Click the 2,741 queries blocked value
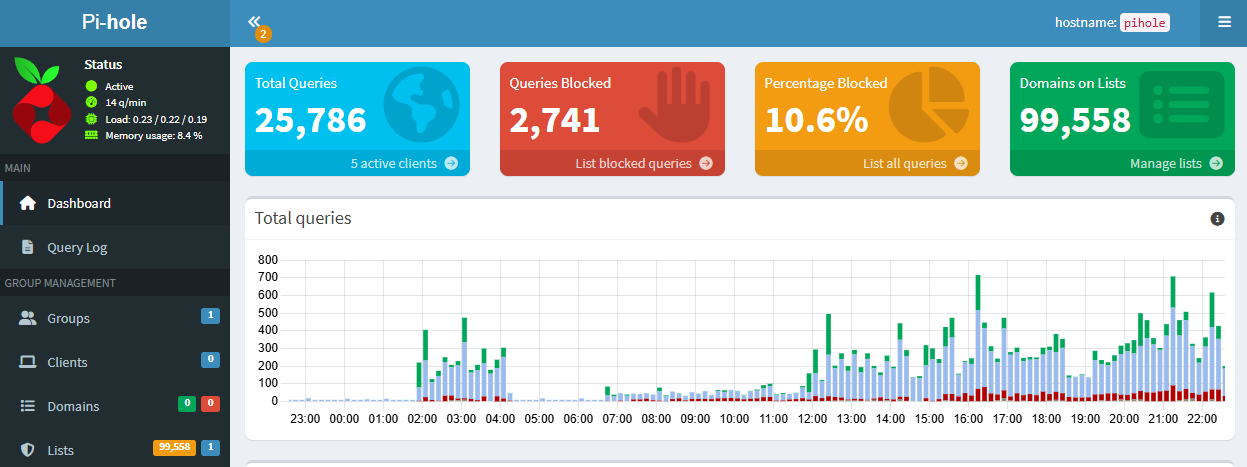Screen dimensions: 1247x467 [554, 119]
